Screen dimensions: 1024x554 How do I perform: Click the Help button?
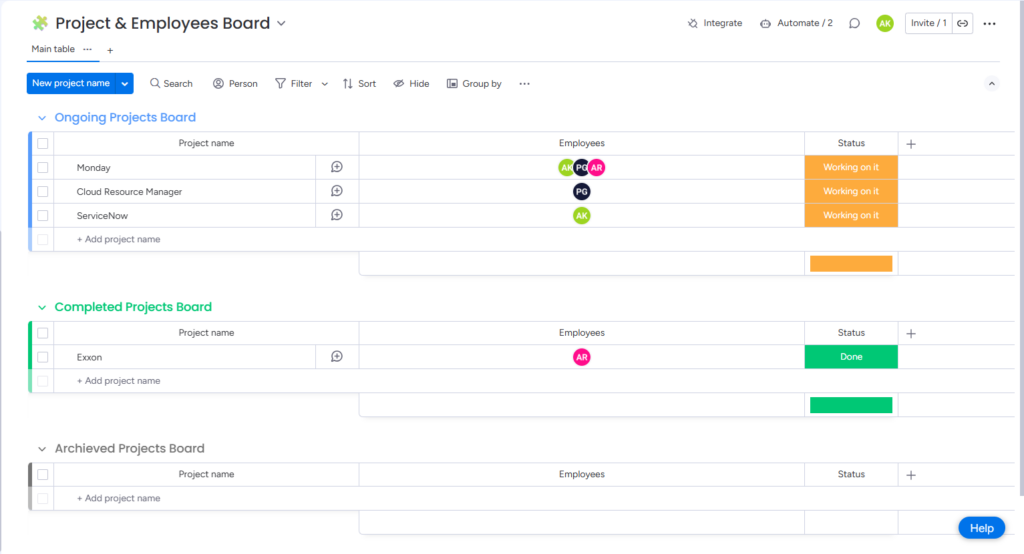pos(981,528)
